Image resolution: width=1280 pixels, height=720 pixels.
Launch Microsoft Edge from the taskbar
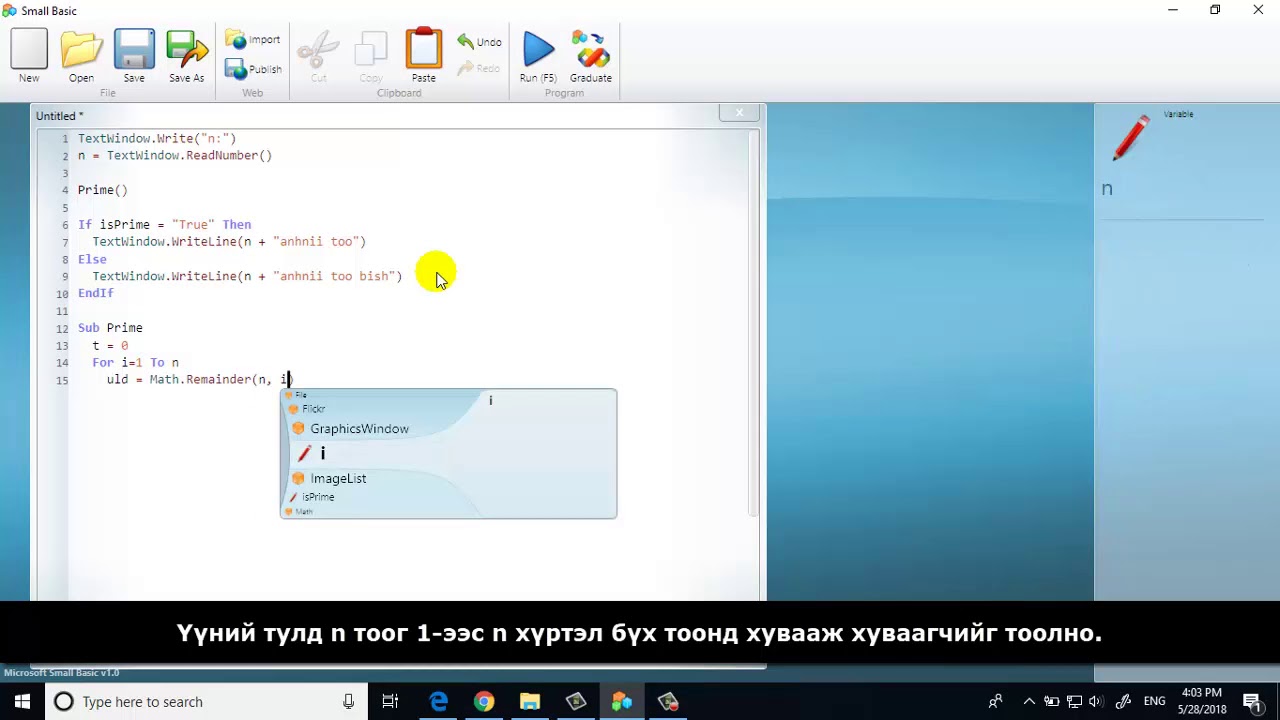click(x=439, y=702)
